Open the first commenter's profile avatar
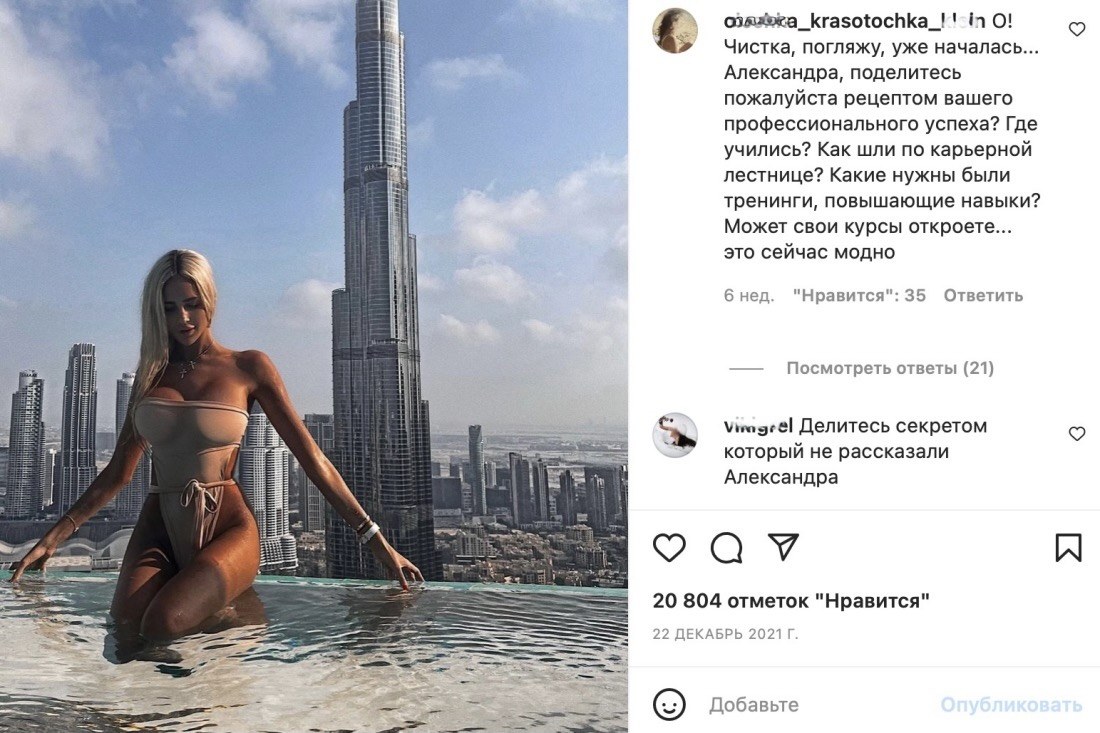This screenshot has height=733, width=1100. [675, 30]
